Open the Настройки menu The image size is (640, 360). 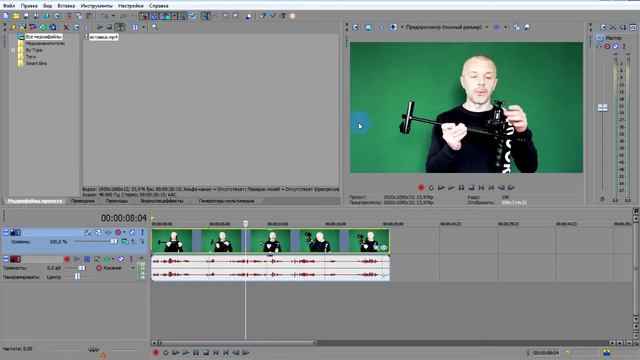click(131, 6)
